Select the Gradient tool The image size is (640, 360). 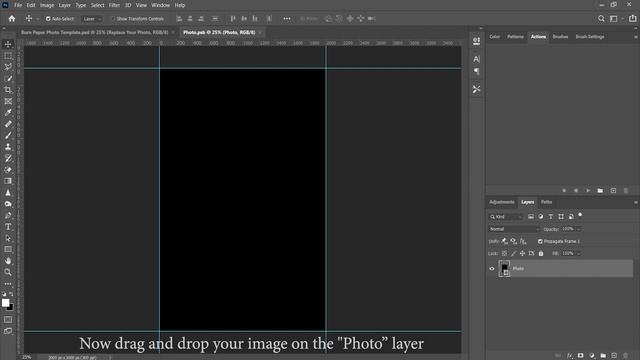8,181
